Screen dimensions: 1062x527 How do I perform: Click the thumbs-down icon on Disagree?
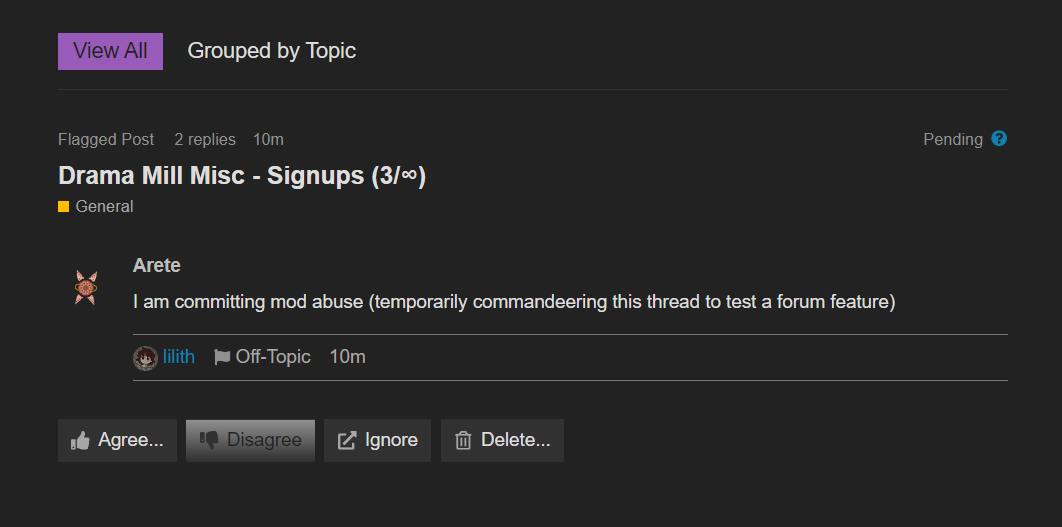(209, 441)
